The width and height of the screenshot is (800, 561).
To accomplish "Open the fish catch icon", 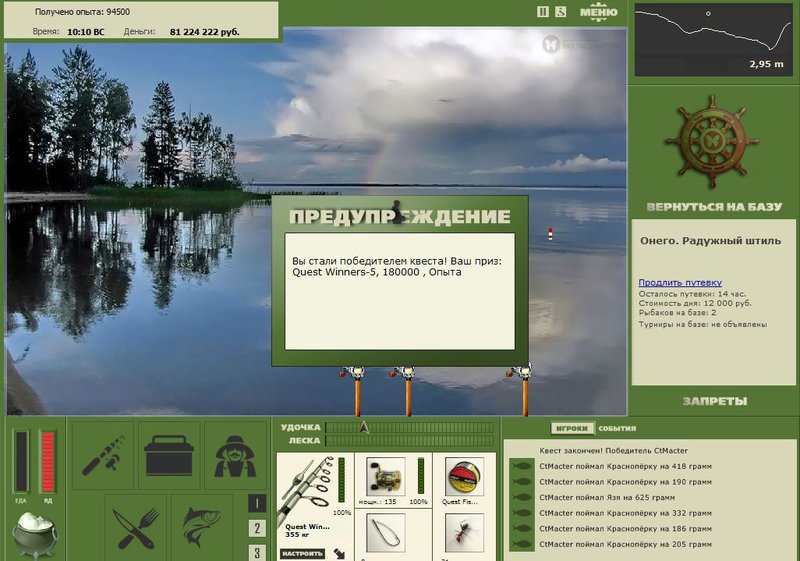I will (202, 527).
